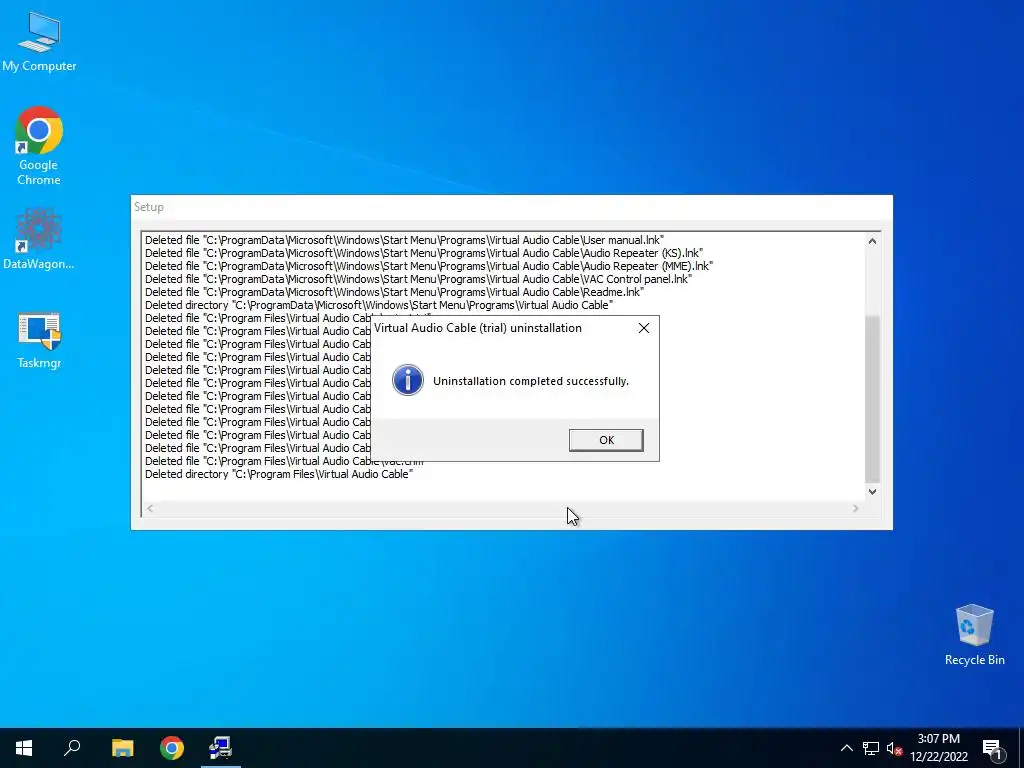This screenshot has width=1024, height=768.
Task: Click 'Uninstallation completed successfully.' message
Action: pyautogui.click(x=531, y=381)
